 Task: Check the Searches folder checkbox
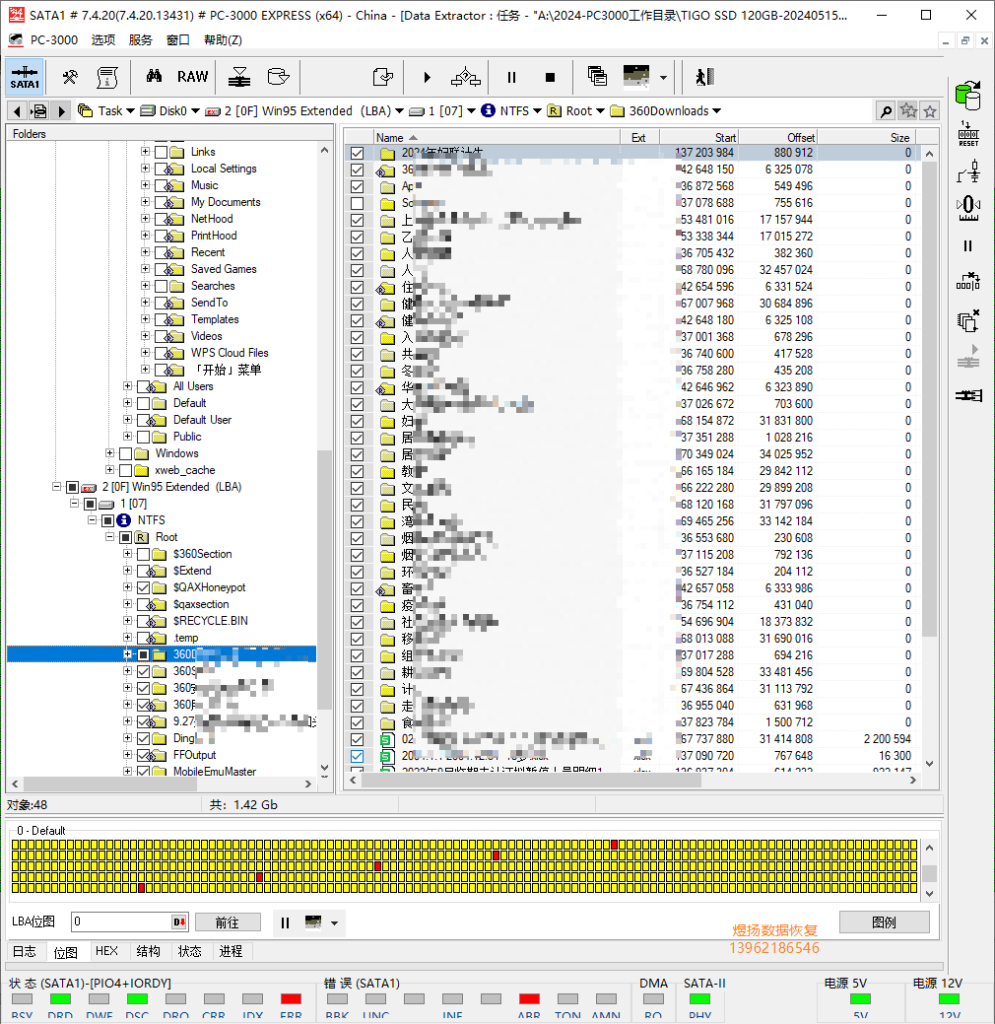161,286
